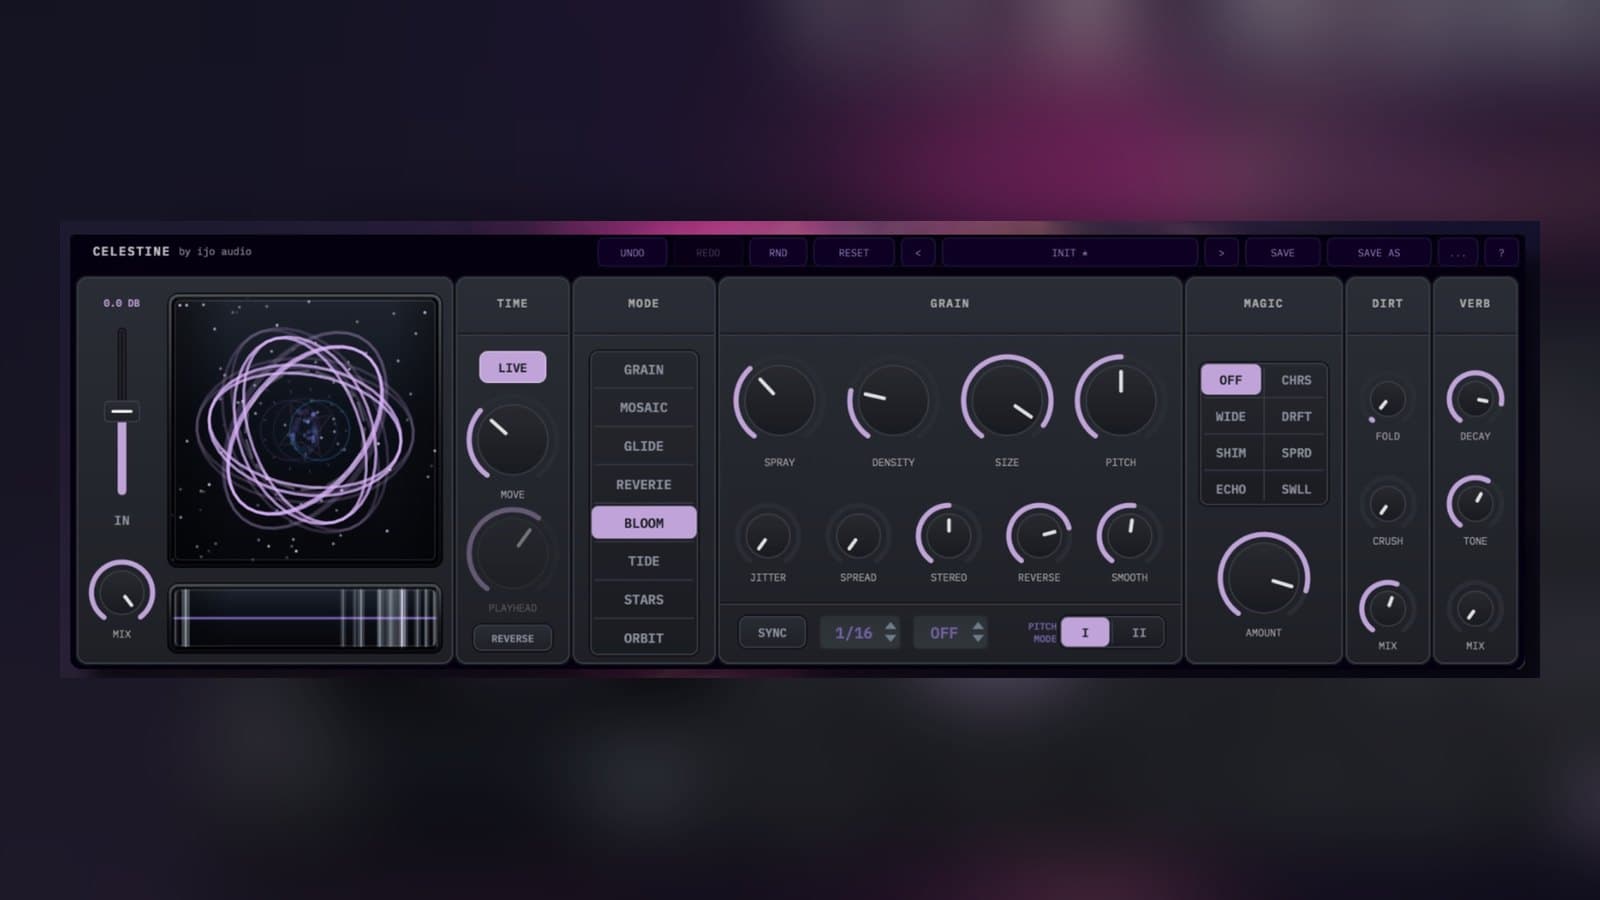
Task: Click the Jitter knob
Action: (768, 536)
